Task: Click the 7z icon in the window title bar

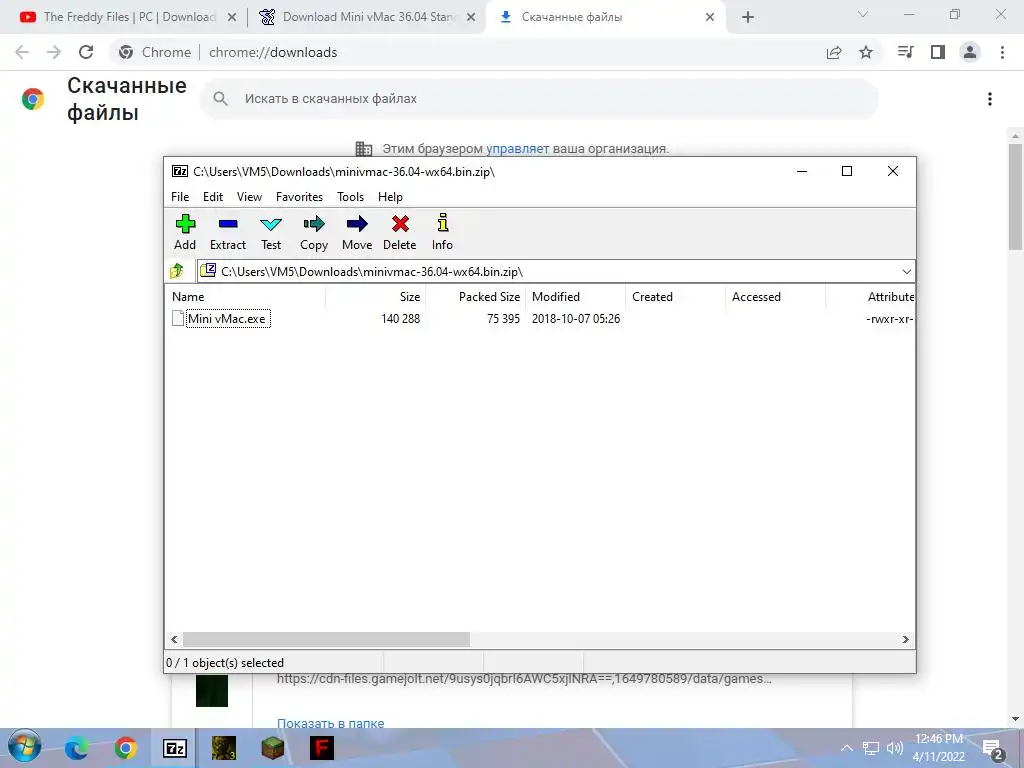Action: click(x=180, y=171)
